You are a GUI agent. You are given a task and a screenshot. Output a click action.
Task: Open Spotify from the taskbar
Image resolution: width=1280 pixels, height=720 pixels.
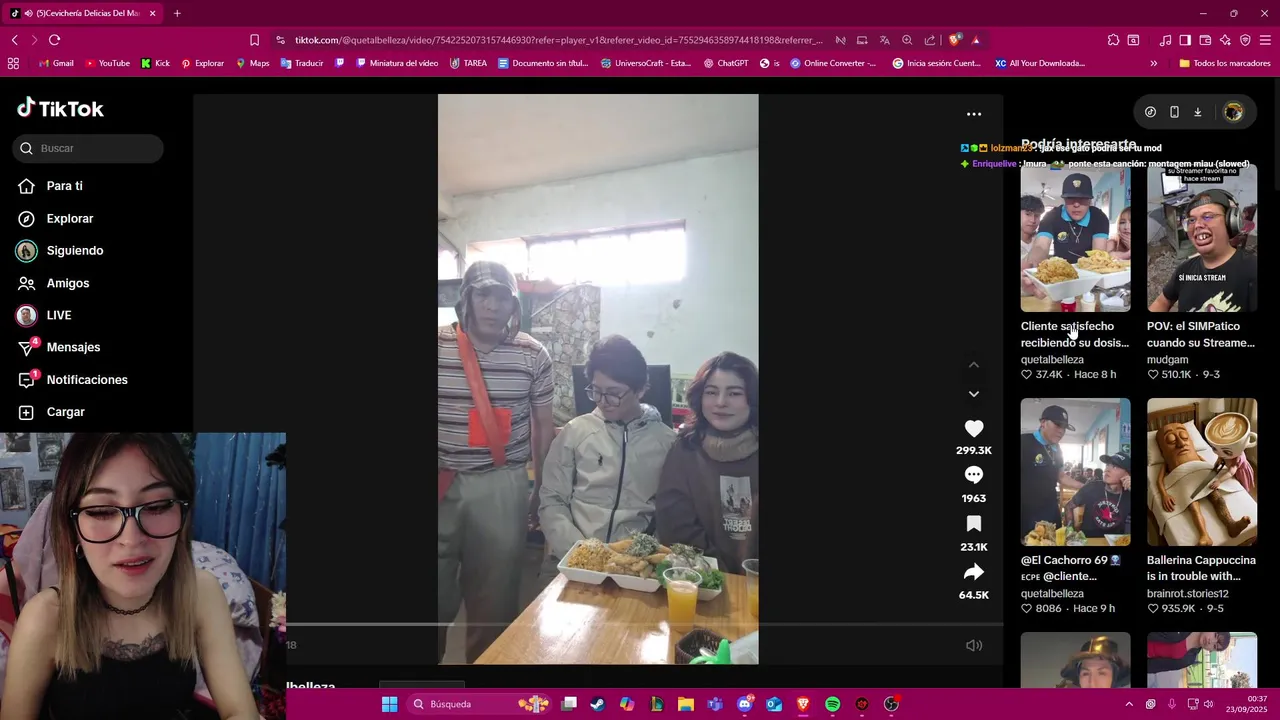[x=832, y=704]
